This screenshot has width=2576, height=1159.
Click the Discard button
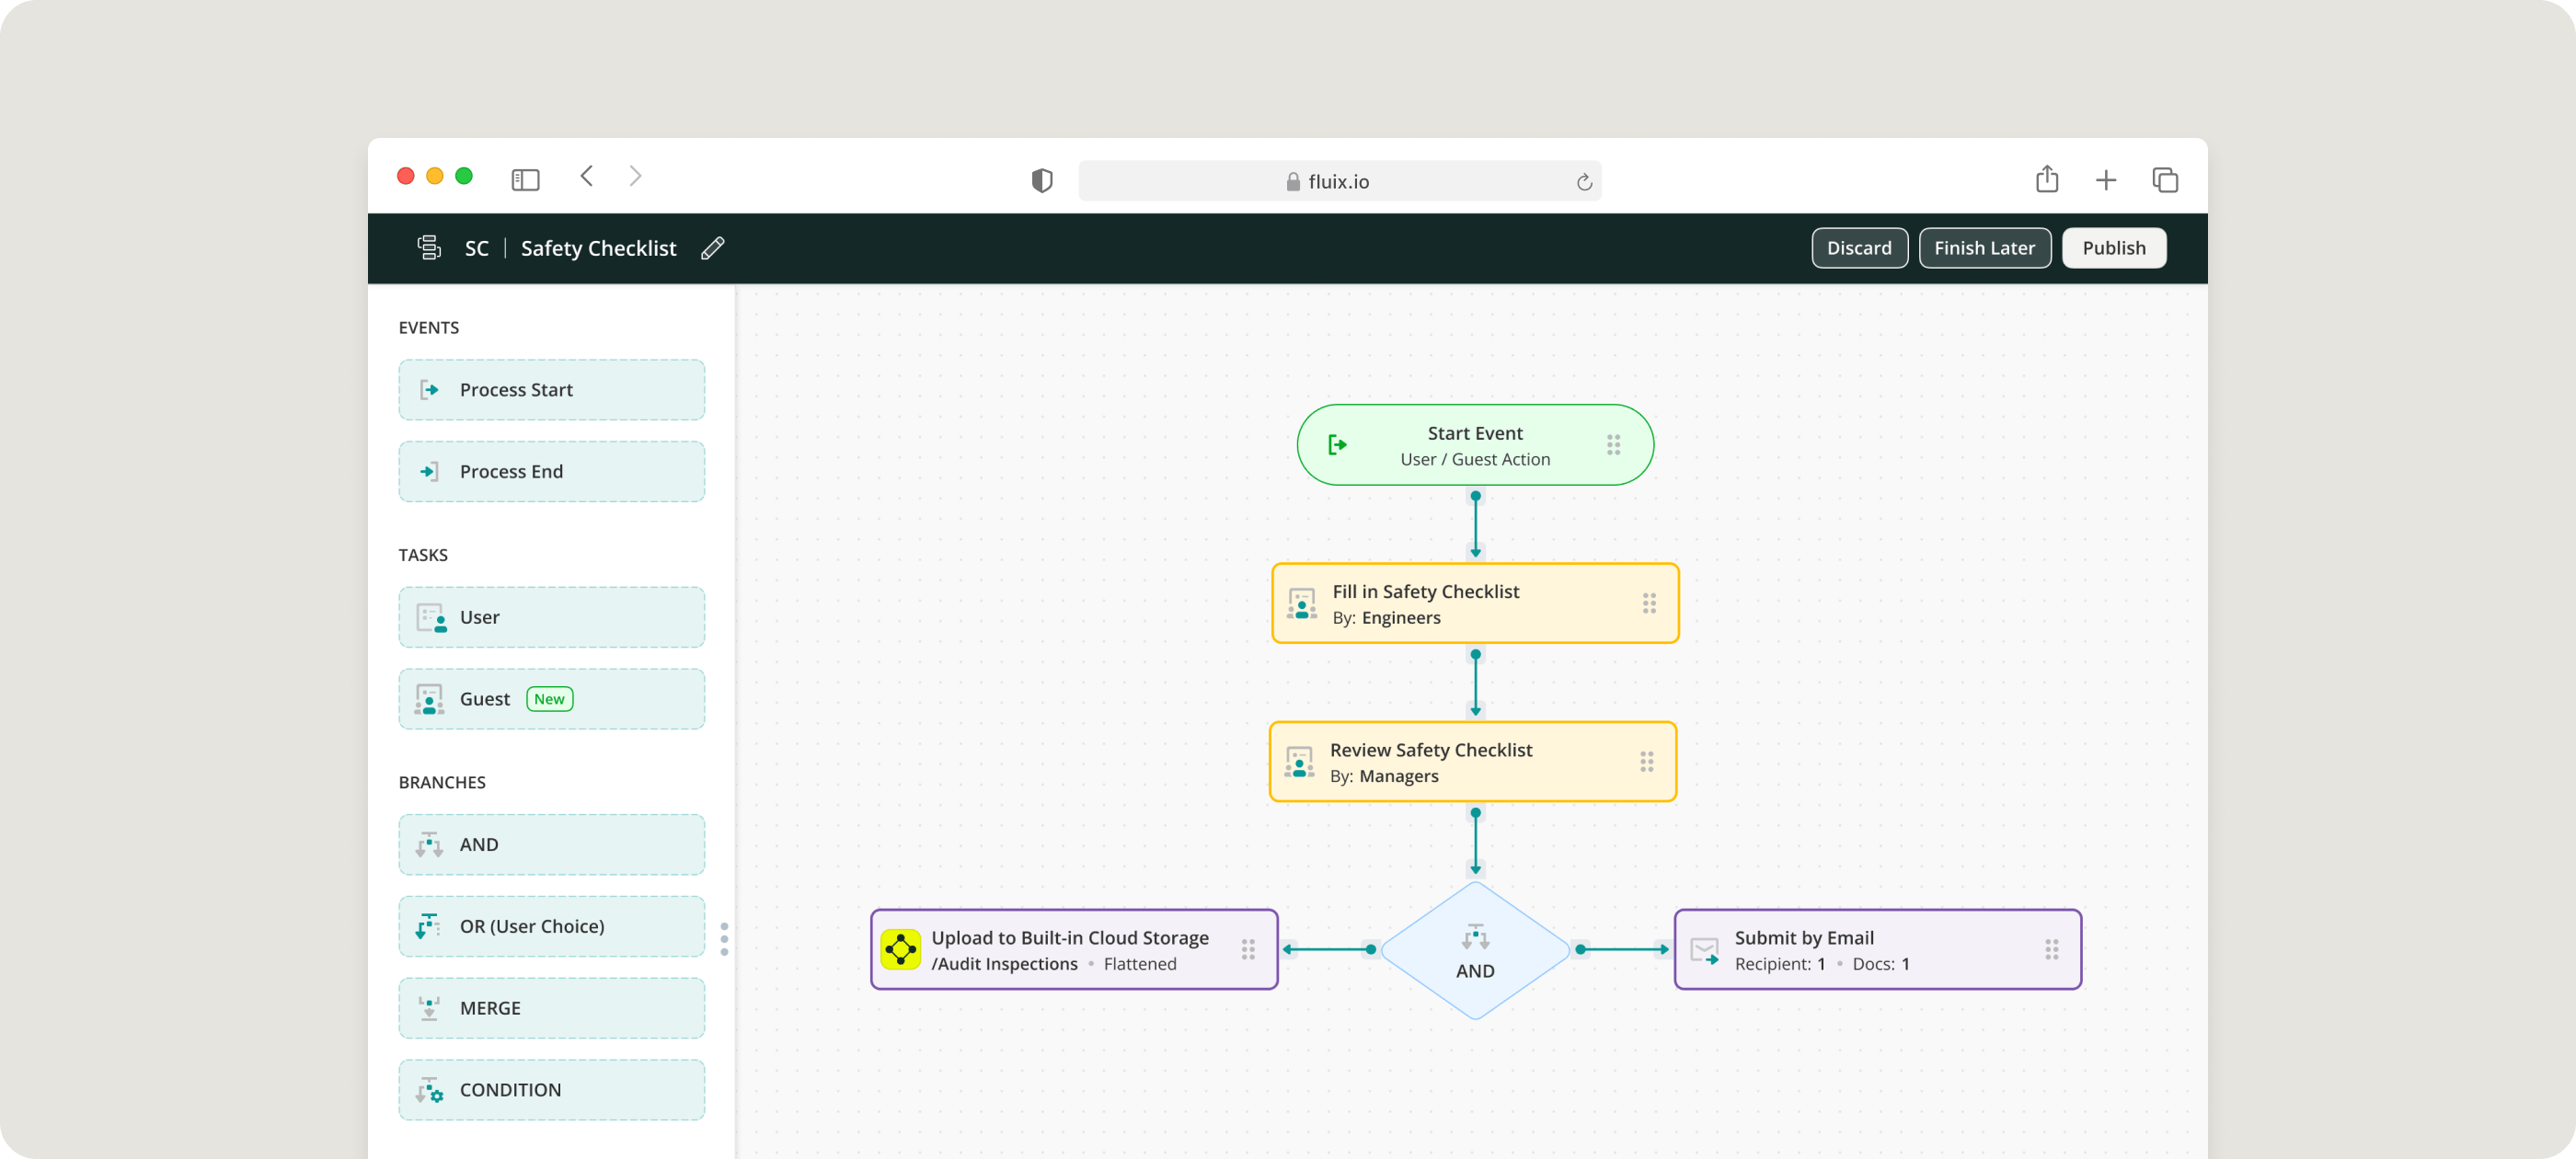(x=1858, y=248)
